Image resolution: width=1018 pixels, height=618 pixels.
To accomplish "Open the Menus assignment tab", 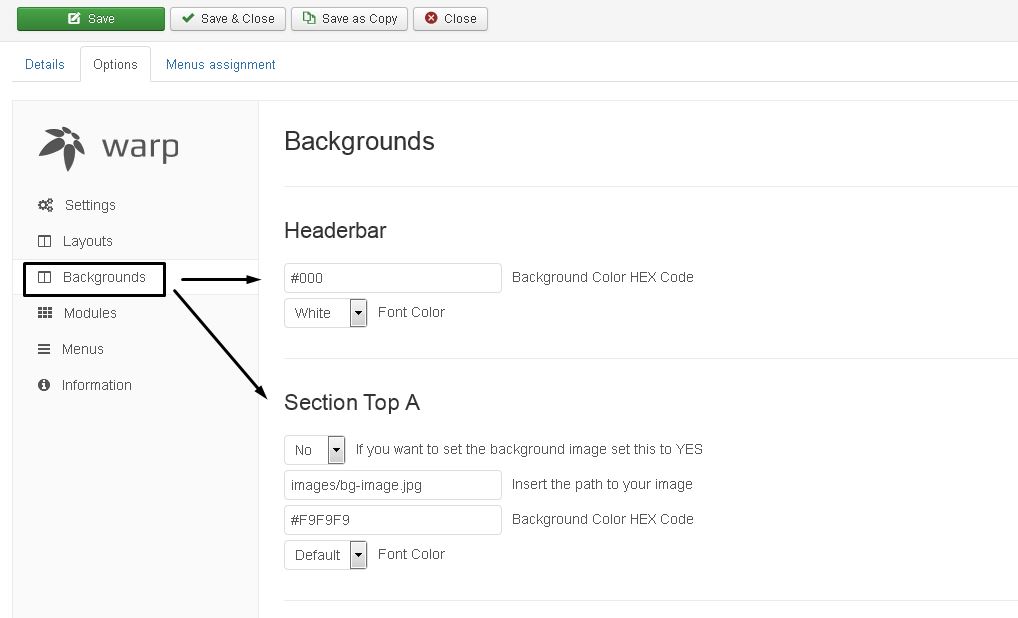I will coord(220,64).
